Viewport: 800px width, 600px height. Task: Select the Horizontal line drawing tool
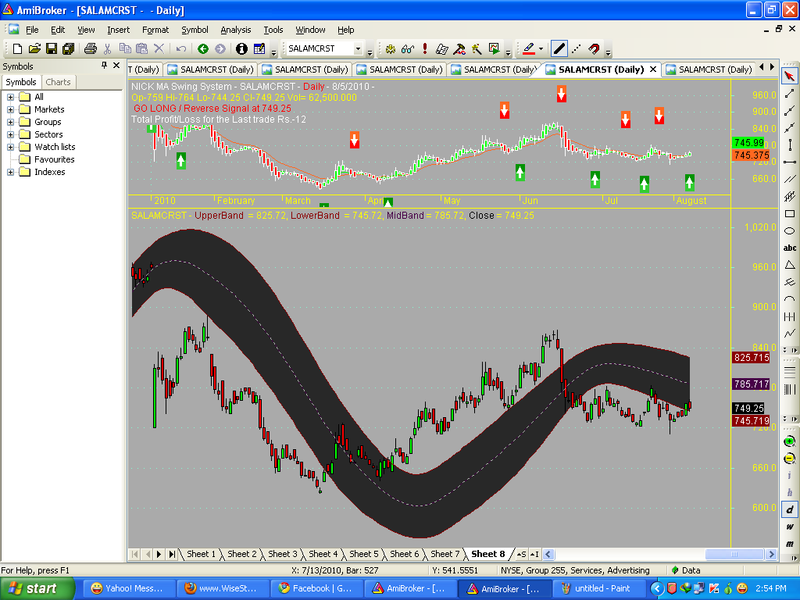(x=790, y=162)
